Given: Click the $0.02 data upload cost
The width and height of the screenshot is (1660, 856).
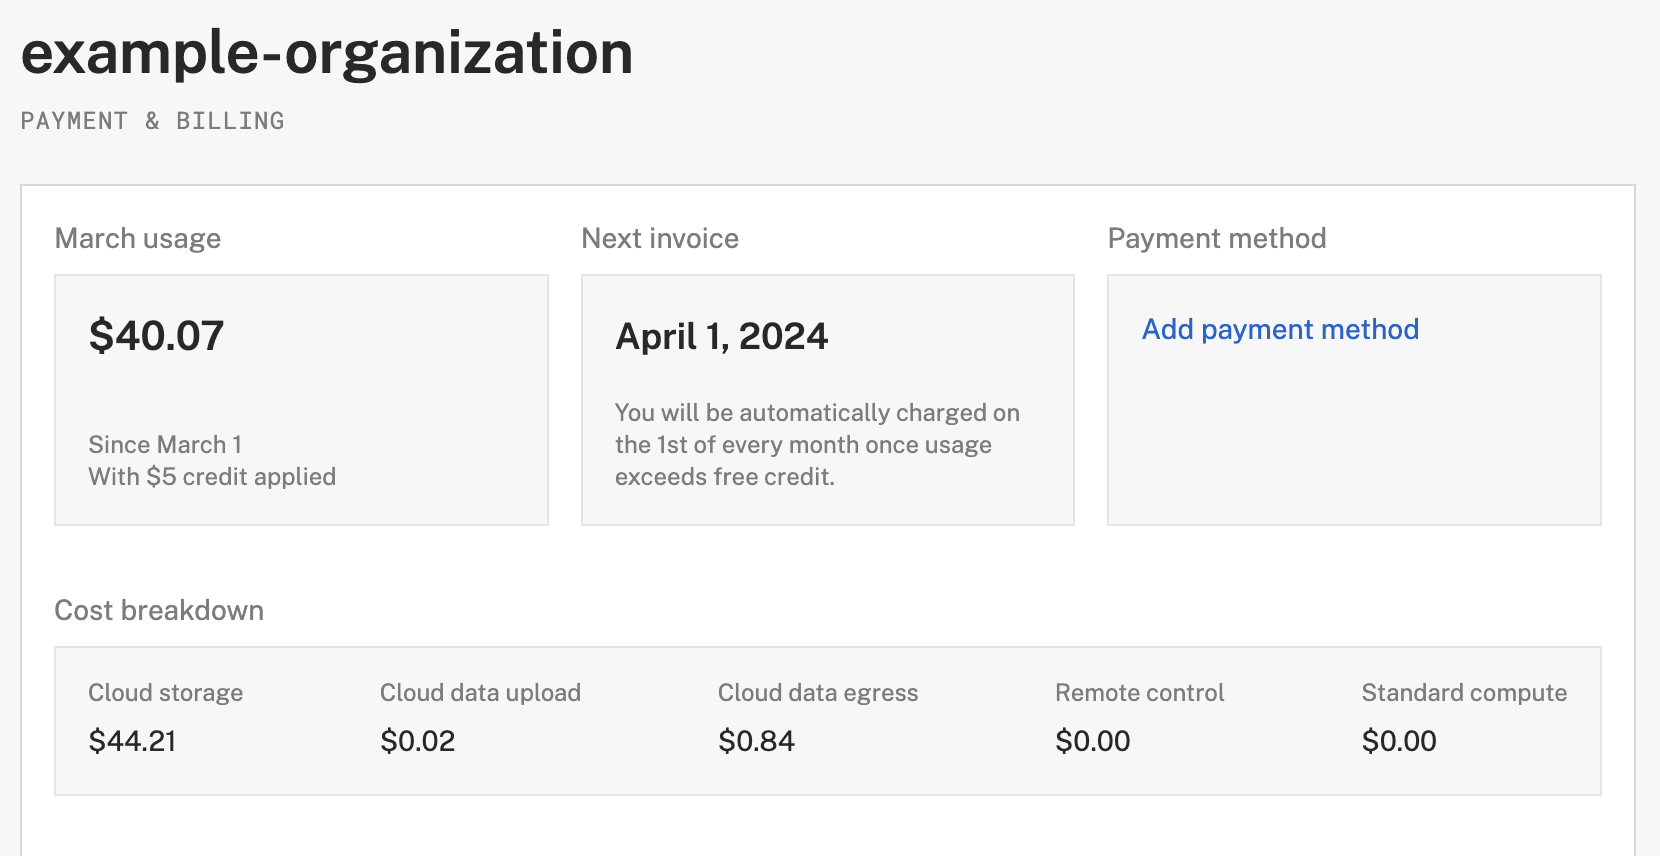Looking at the screenshot, I should [x=418, y=741].
